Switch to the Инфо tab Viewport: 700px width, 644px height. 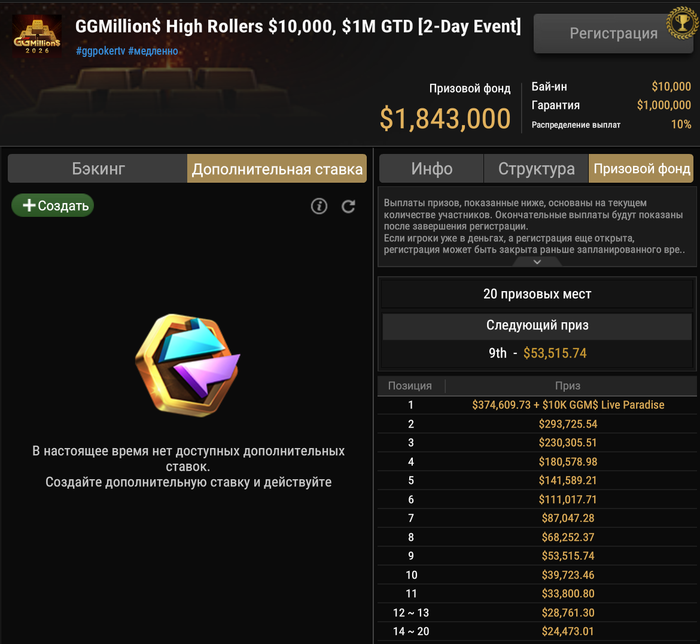click(431, 169)
